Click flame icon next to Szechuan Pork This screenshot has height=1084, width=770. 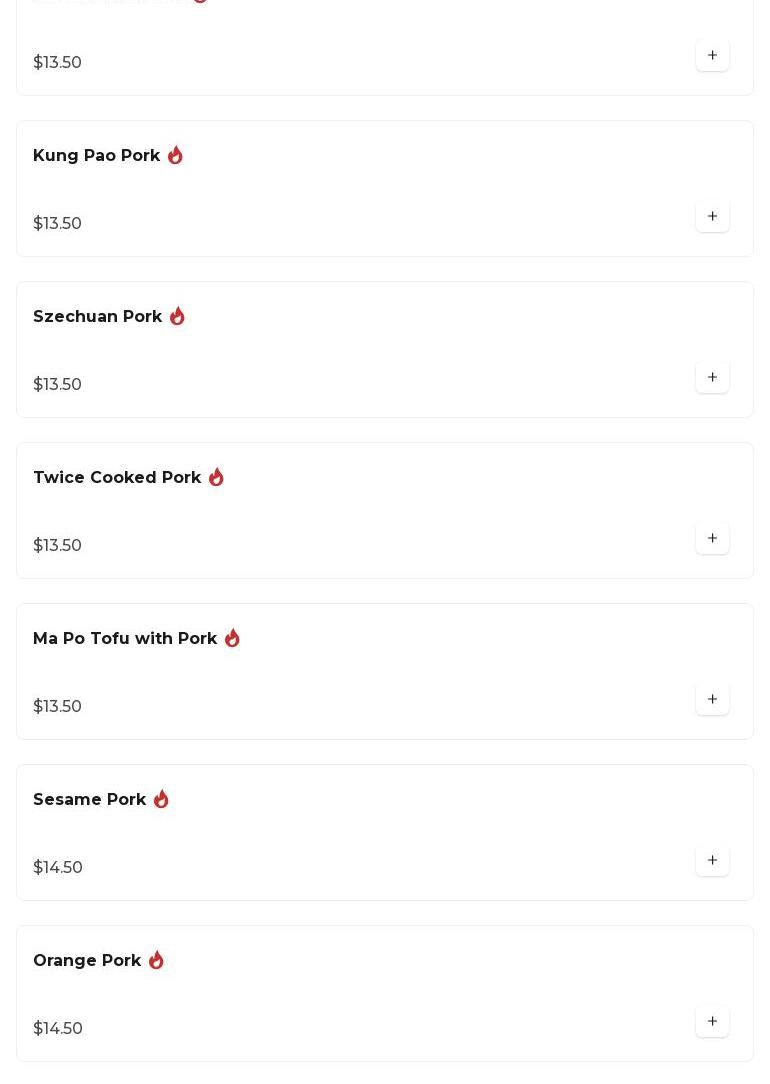pyautogui.click(x=177, y=316)
